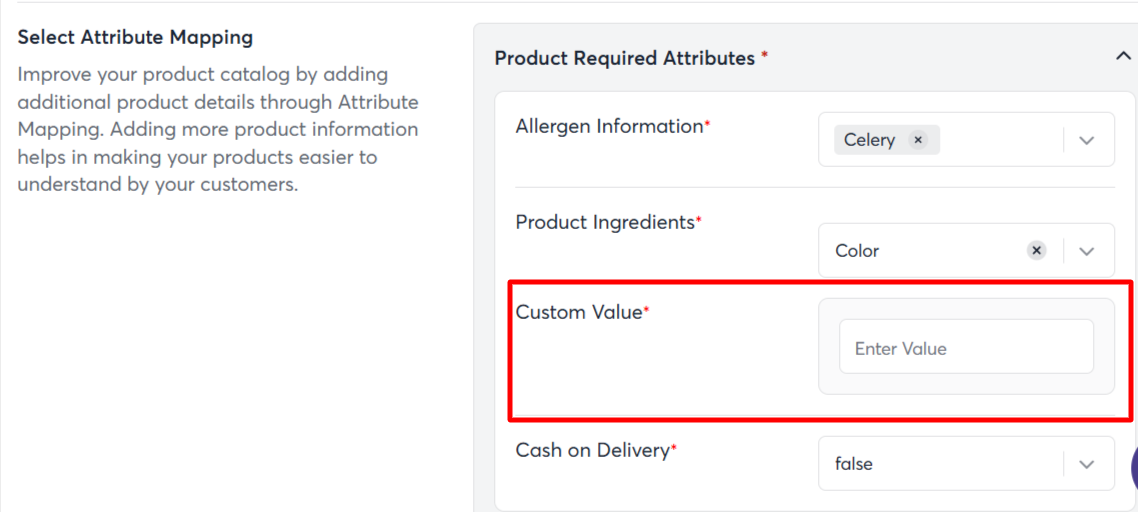Click the Allergen Information label

(609, 126)
